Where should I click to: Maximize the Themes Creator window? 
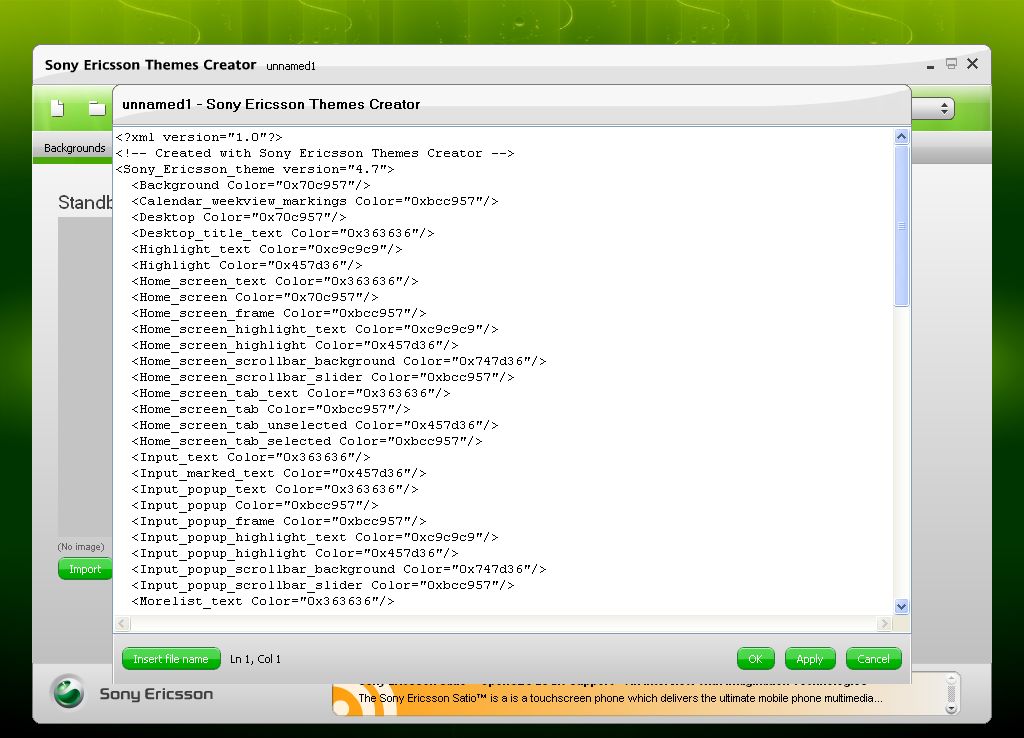(951, 64)
